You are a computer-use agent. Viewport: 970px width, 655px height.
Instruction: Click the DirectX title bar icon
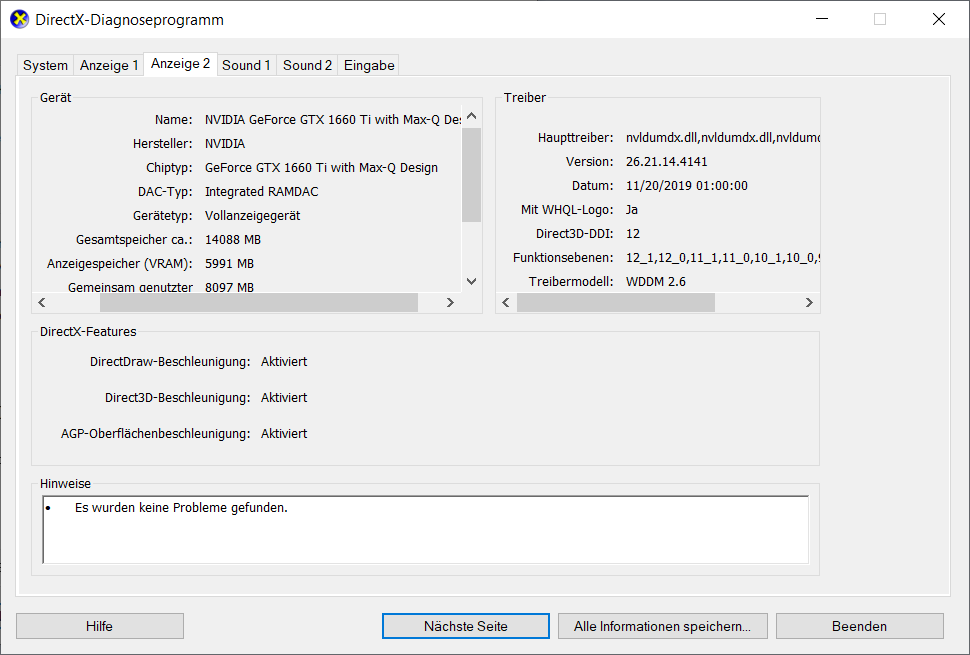pyautogui.click(x=20, y=19)
